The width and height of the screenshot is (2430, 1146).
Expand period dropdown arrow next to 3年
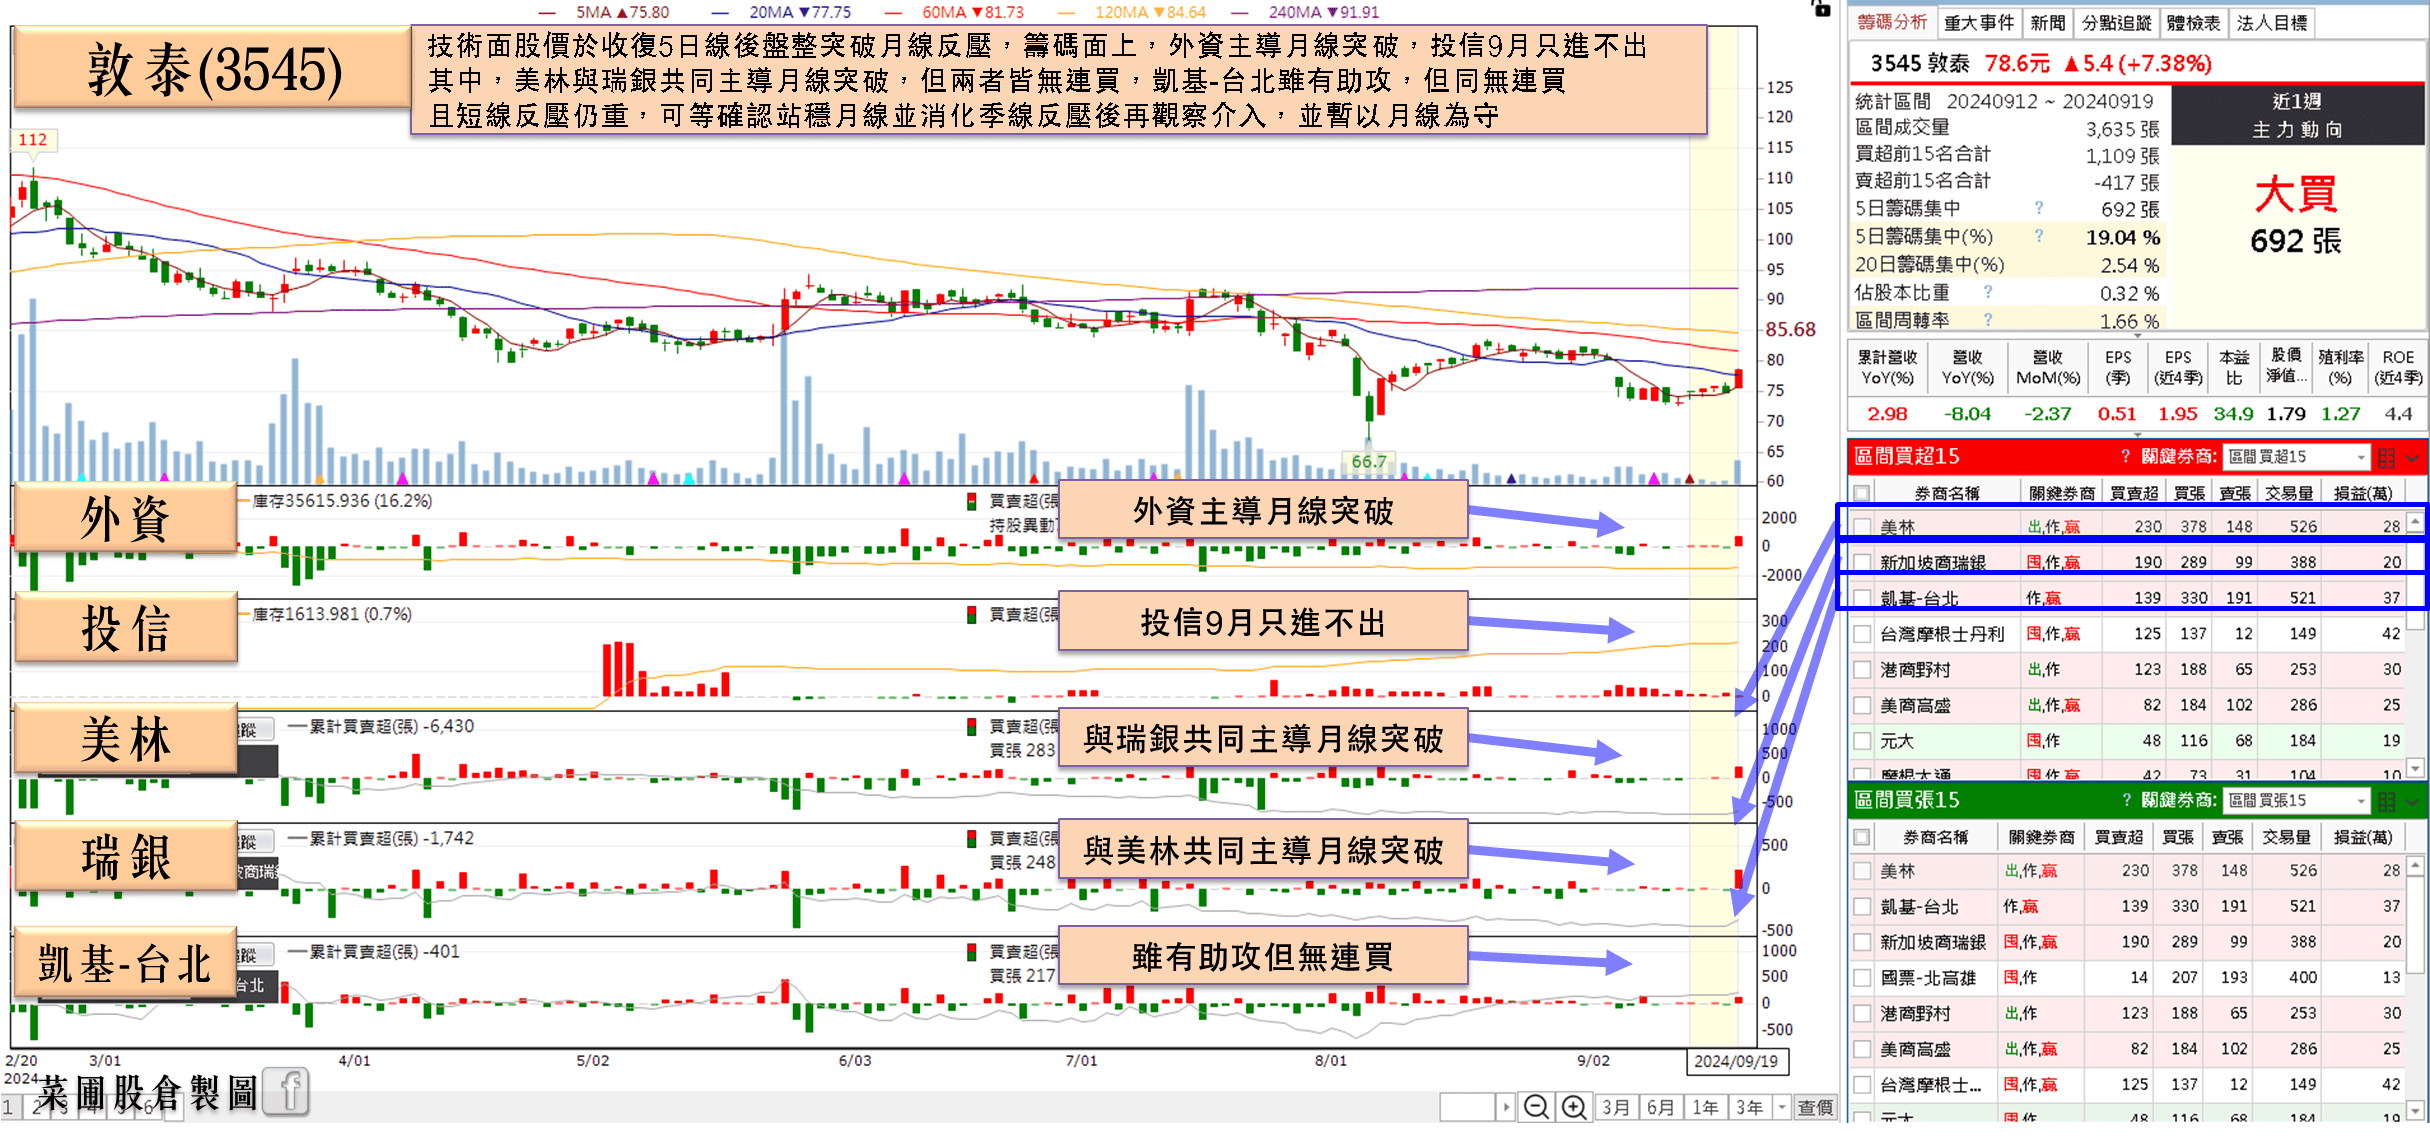coord(1781,1107)
